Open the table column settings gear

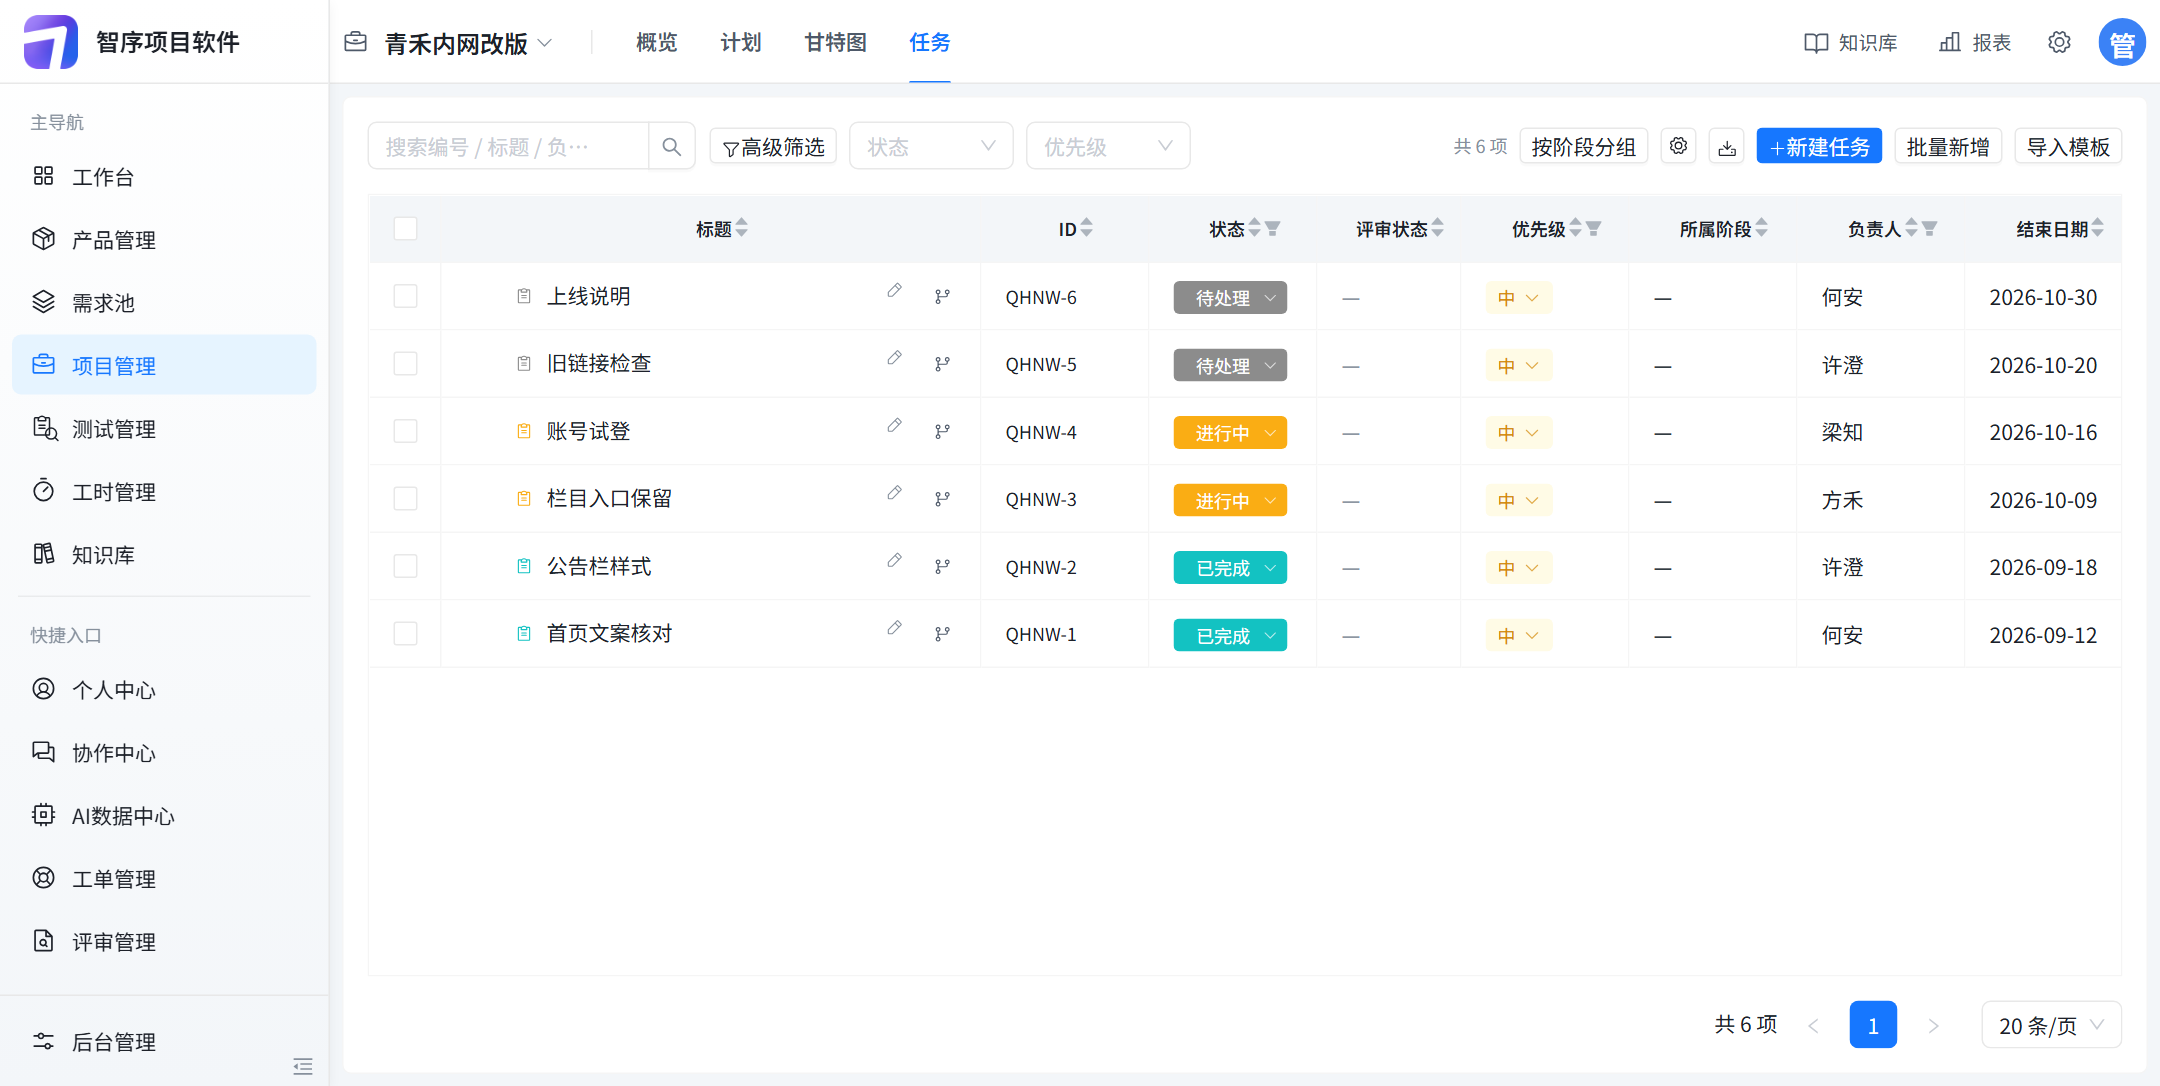(1678, 146)
